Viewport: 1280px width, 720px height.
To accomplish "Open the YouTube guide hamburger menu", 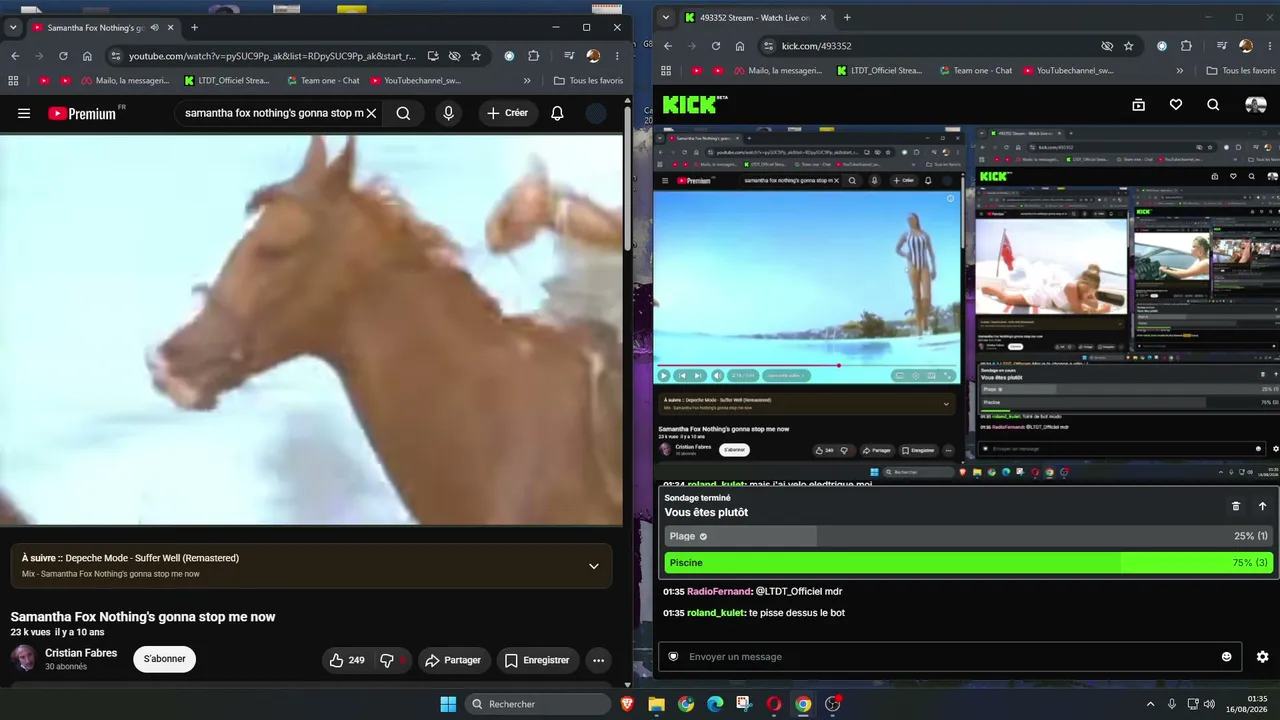I will pyautogui.click(x=24, y=113).
